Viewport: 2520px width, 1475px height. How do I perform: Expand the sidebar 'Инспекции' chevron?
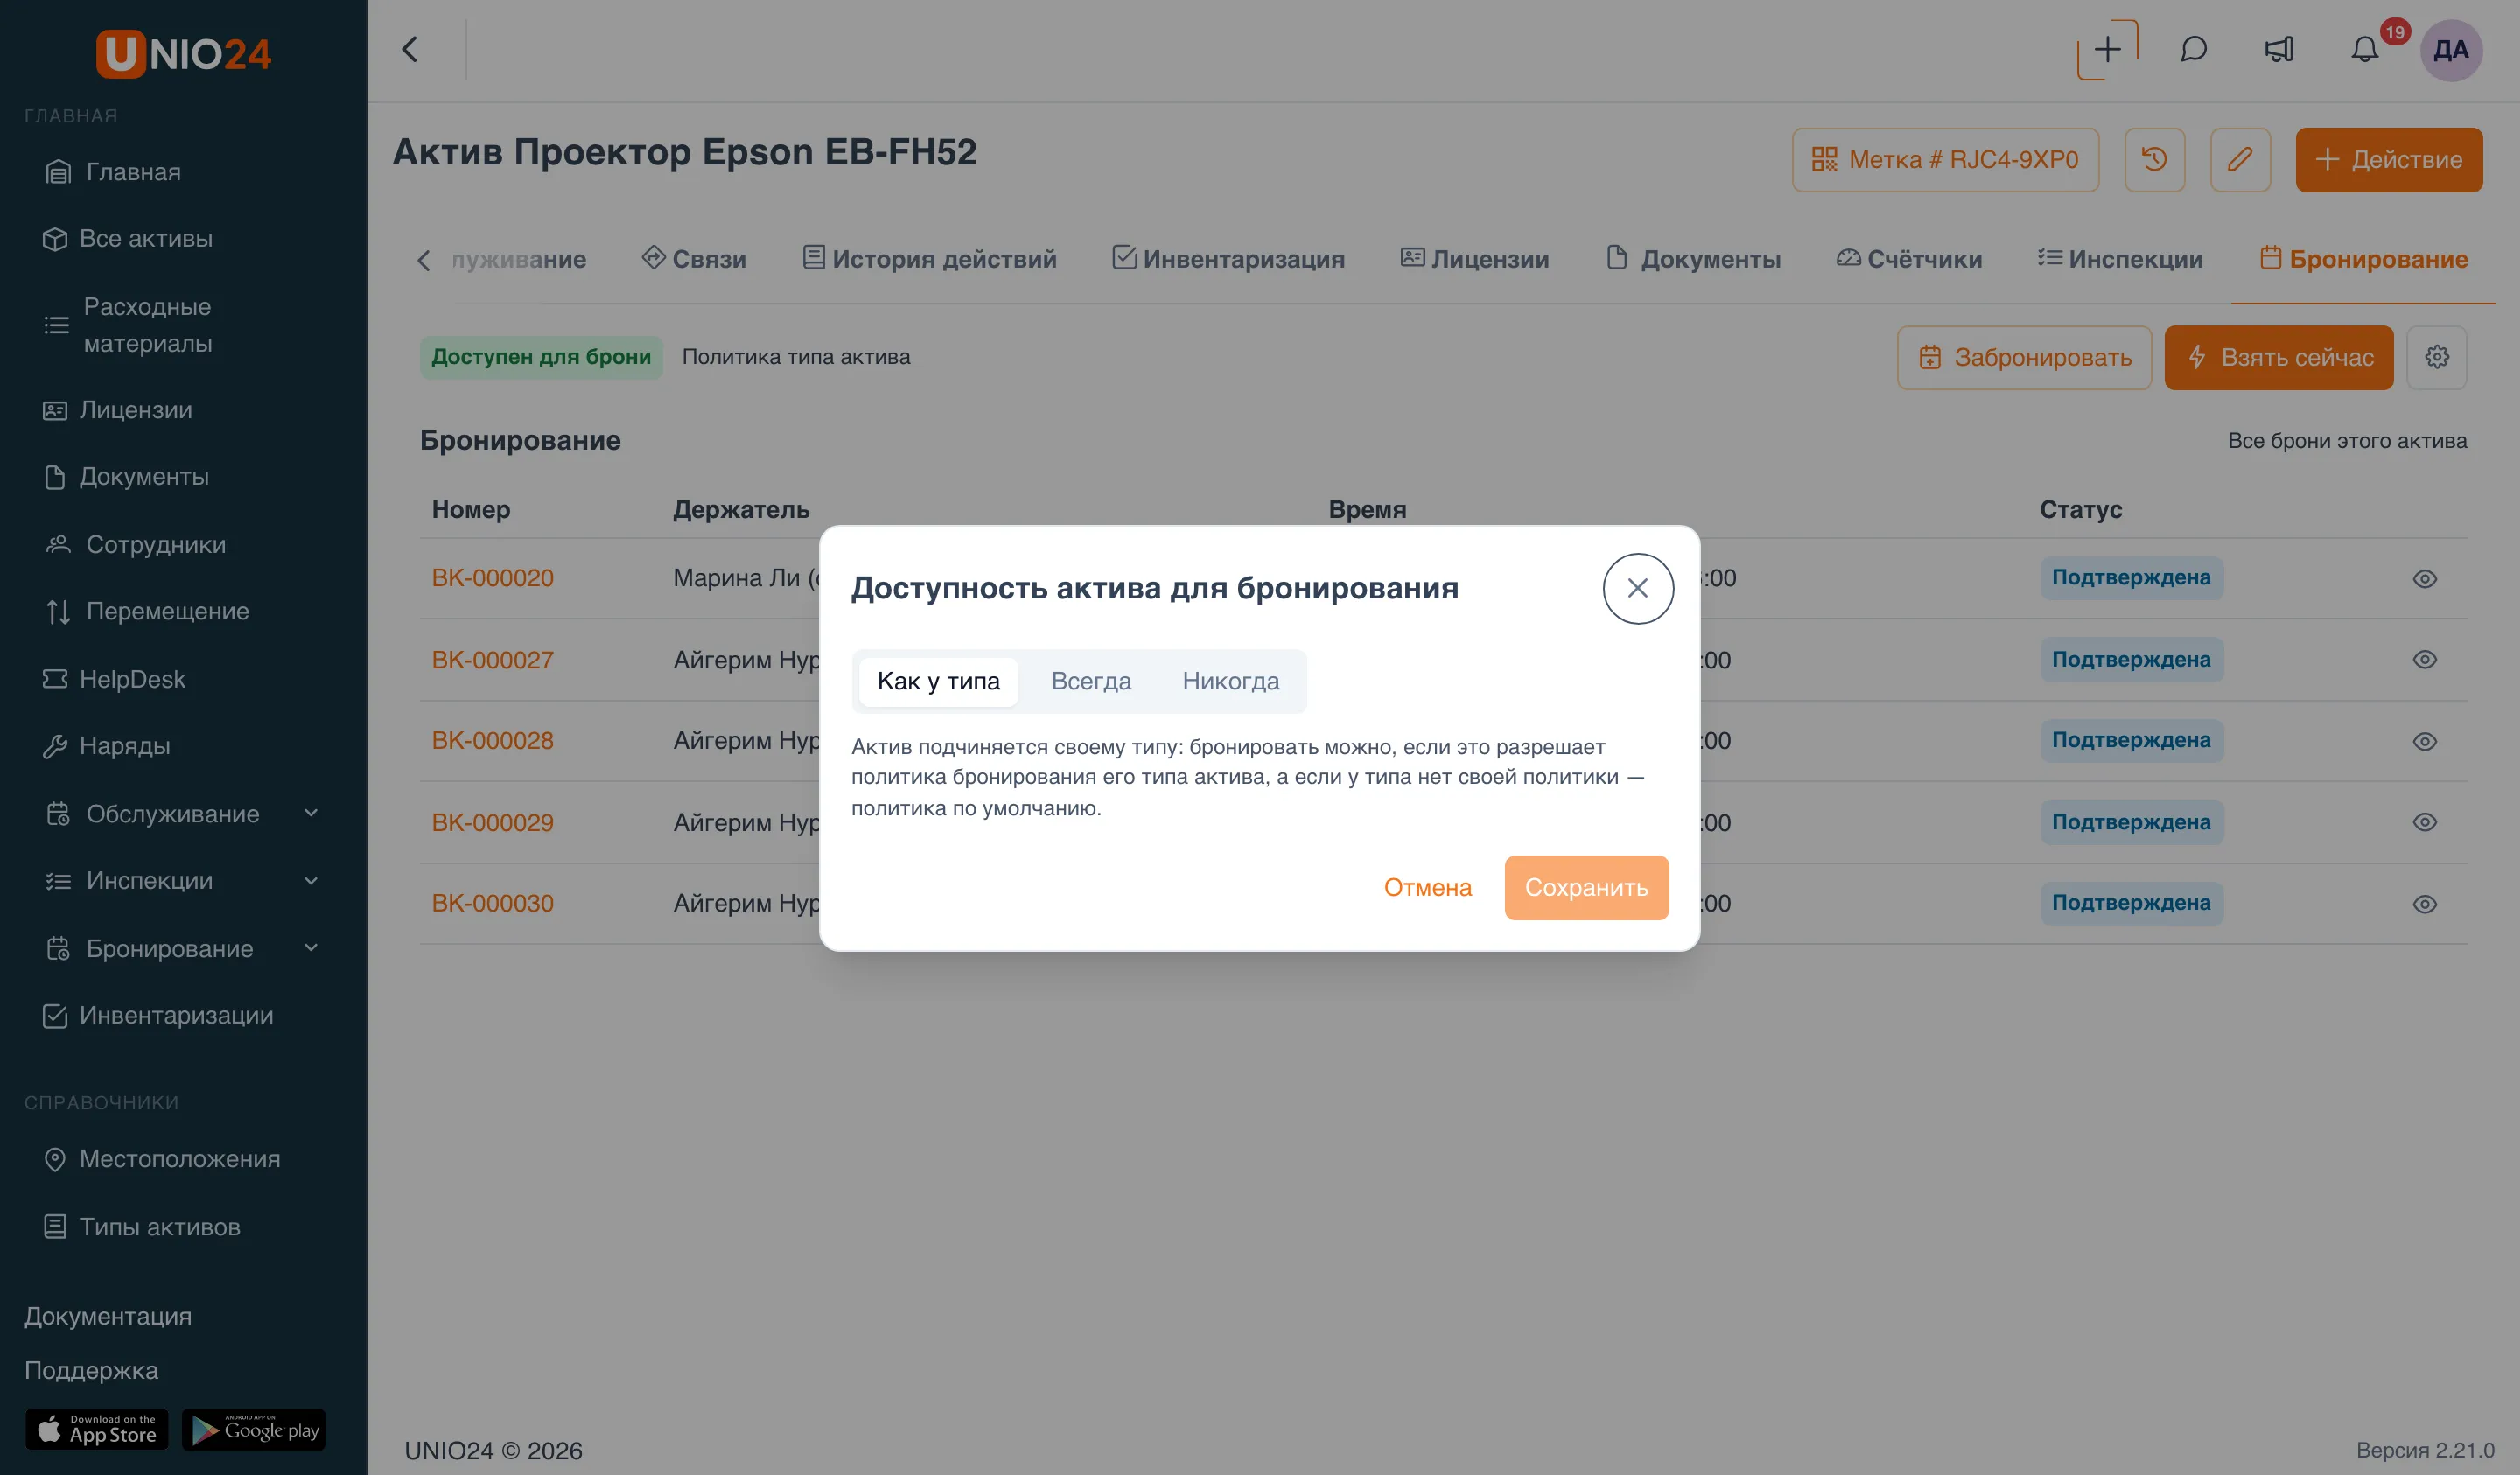[311, 881]
